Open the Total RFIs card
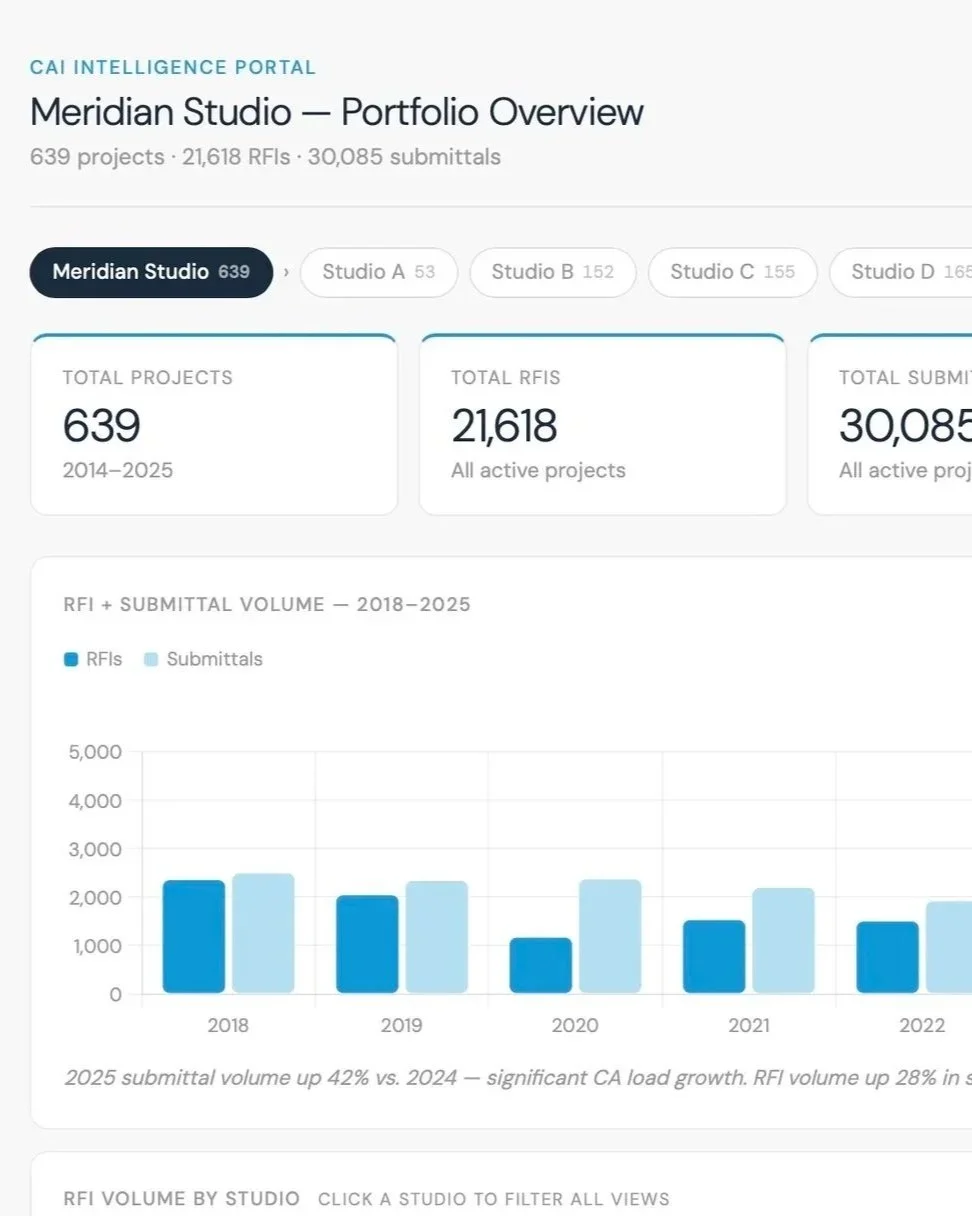Viewport: 972px width, 1216px height. (x=602, y=424)
